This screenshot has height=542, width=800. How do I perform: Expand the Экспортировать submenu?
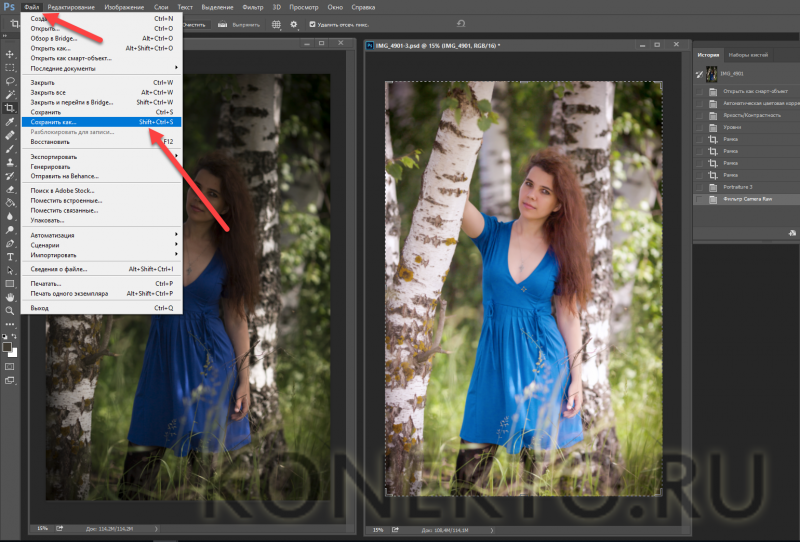[x=101, y=156]
